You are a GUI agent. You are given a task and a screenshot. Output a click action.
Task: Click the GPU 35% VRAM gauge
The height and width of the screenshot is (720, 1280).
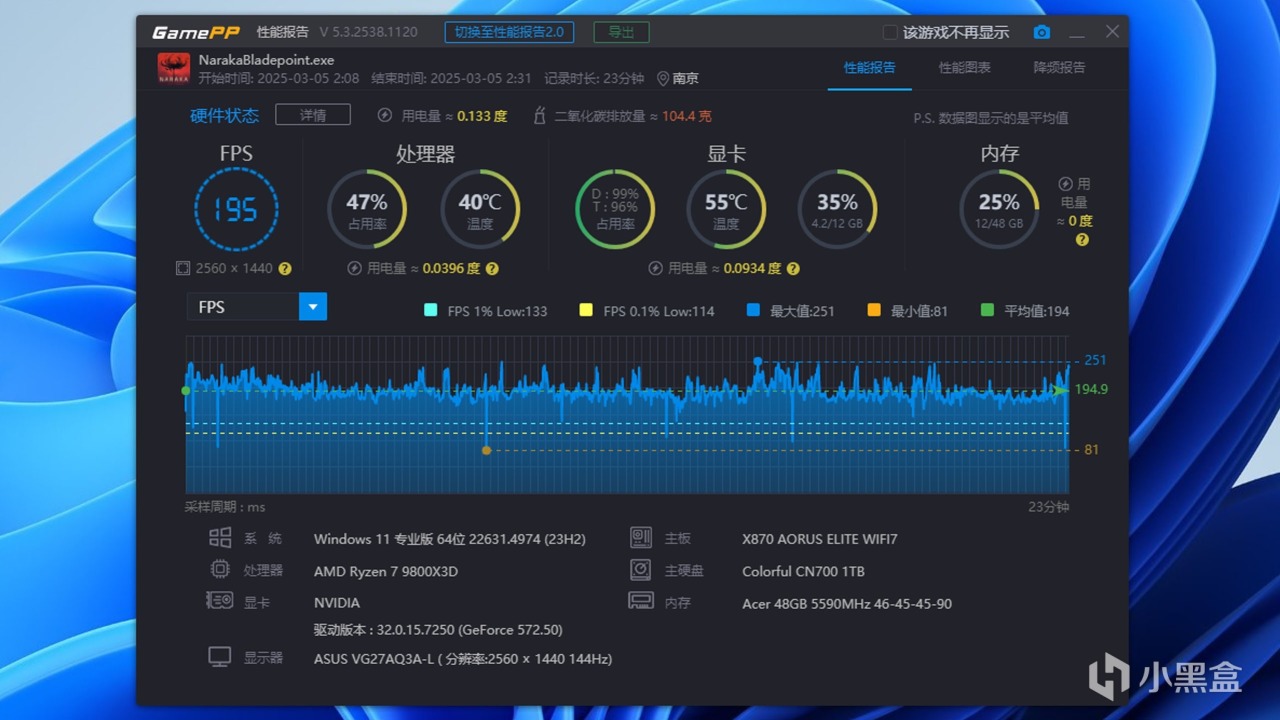point(837,209)
